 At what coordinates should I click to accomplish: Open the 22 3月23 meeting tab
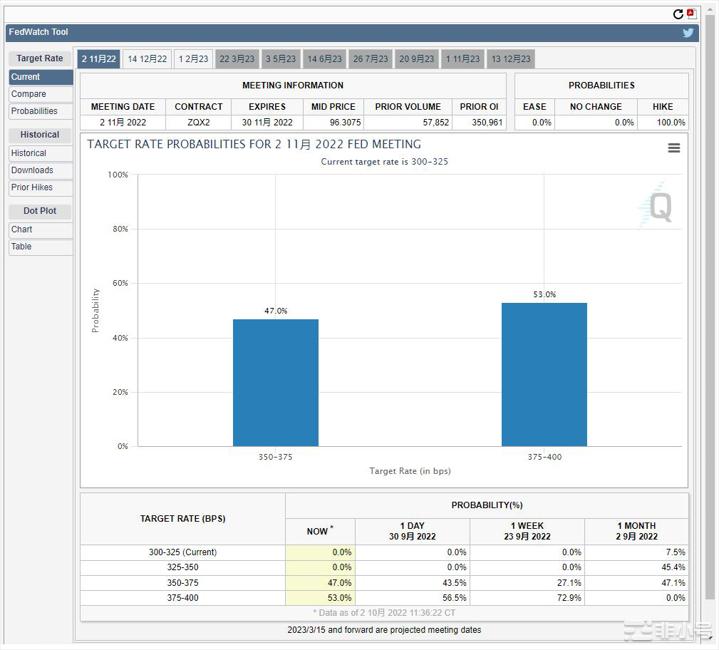click(237, 59)
